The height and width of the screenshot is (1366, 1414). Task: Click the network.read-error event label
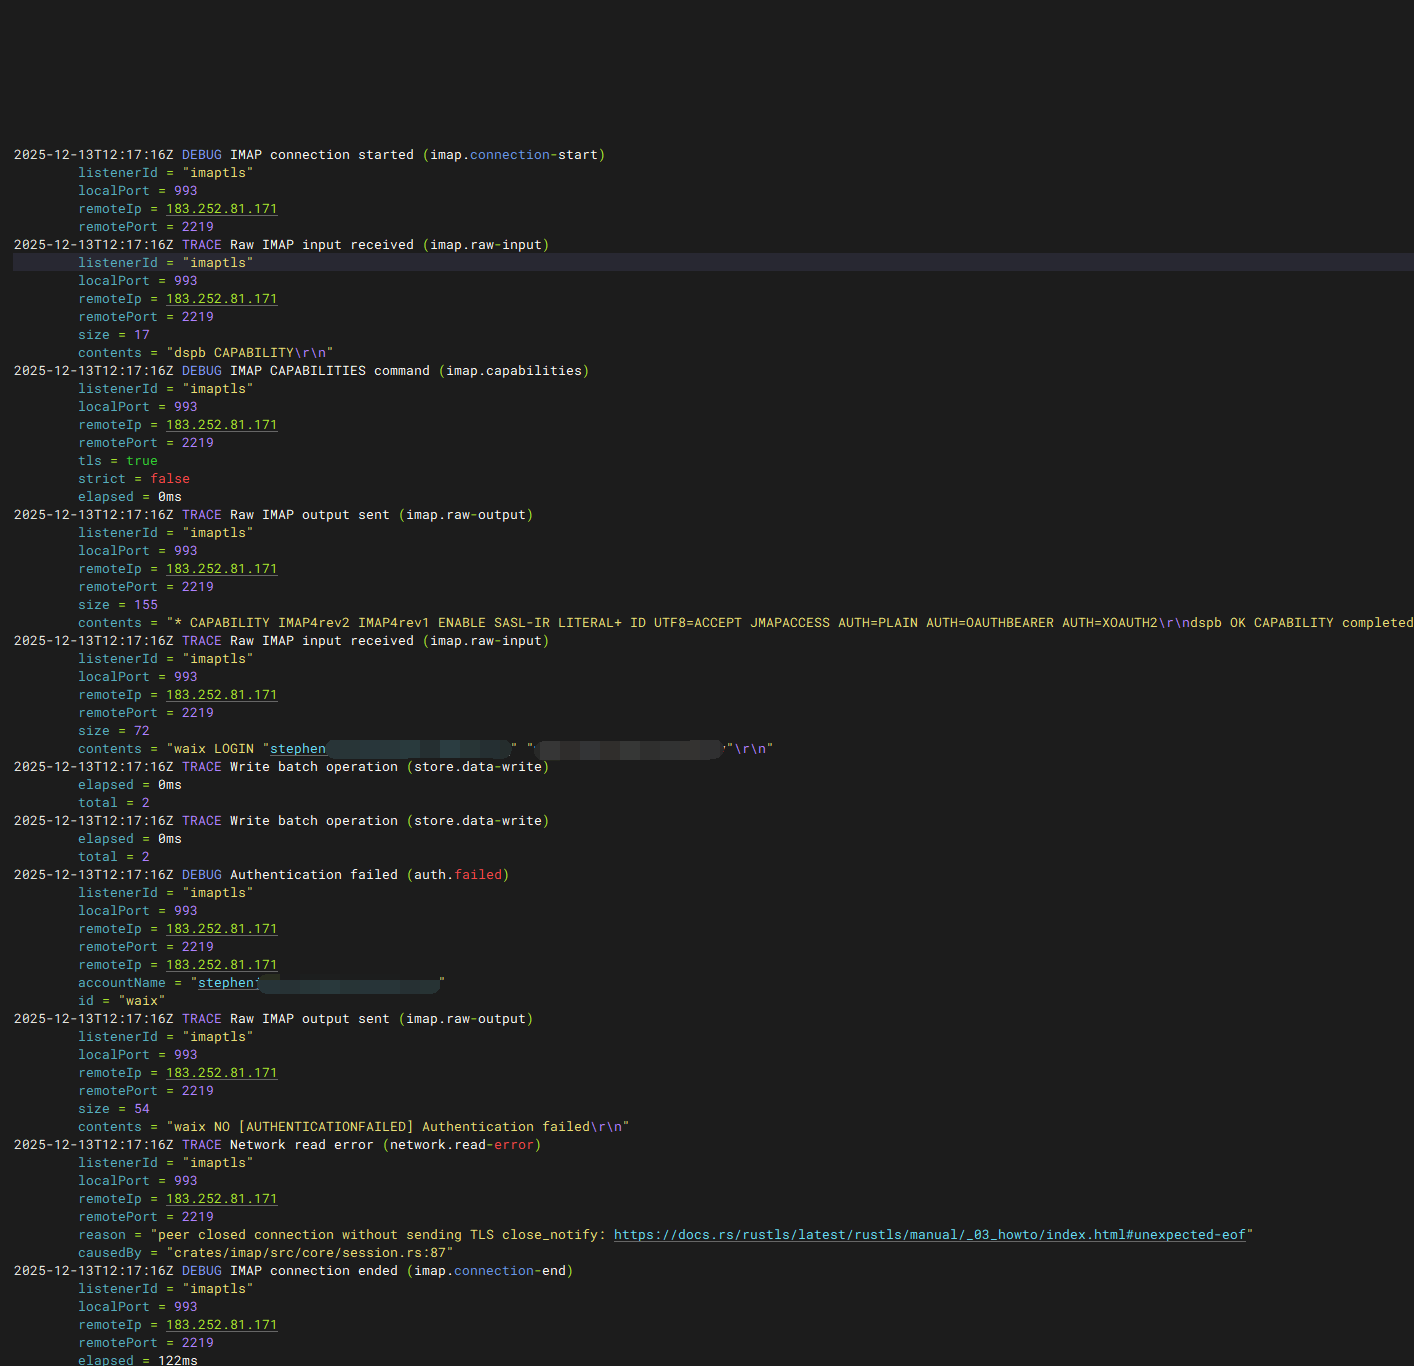[462, 1144]
